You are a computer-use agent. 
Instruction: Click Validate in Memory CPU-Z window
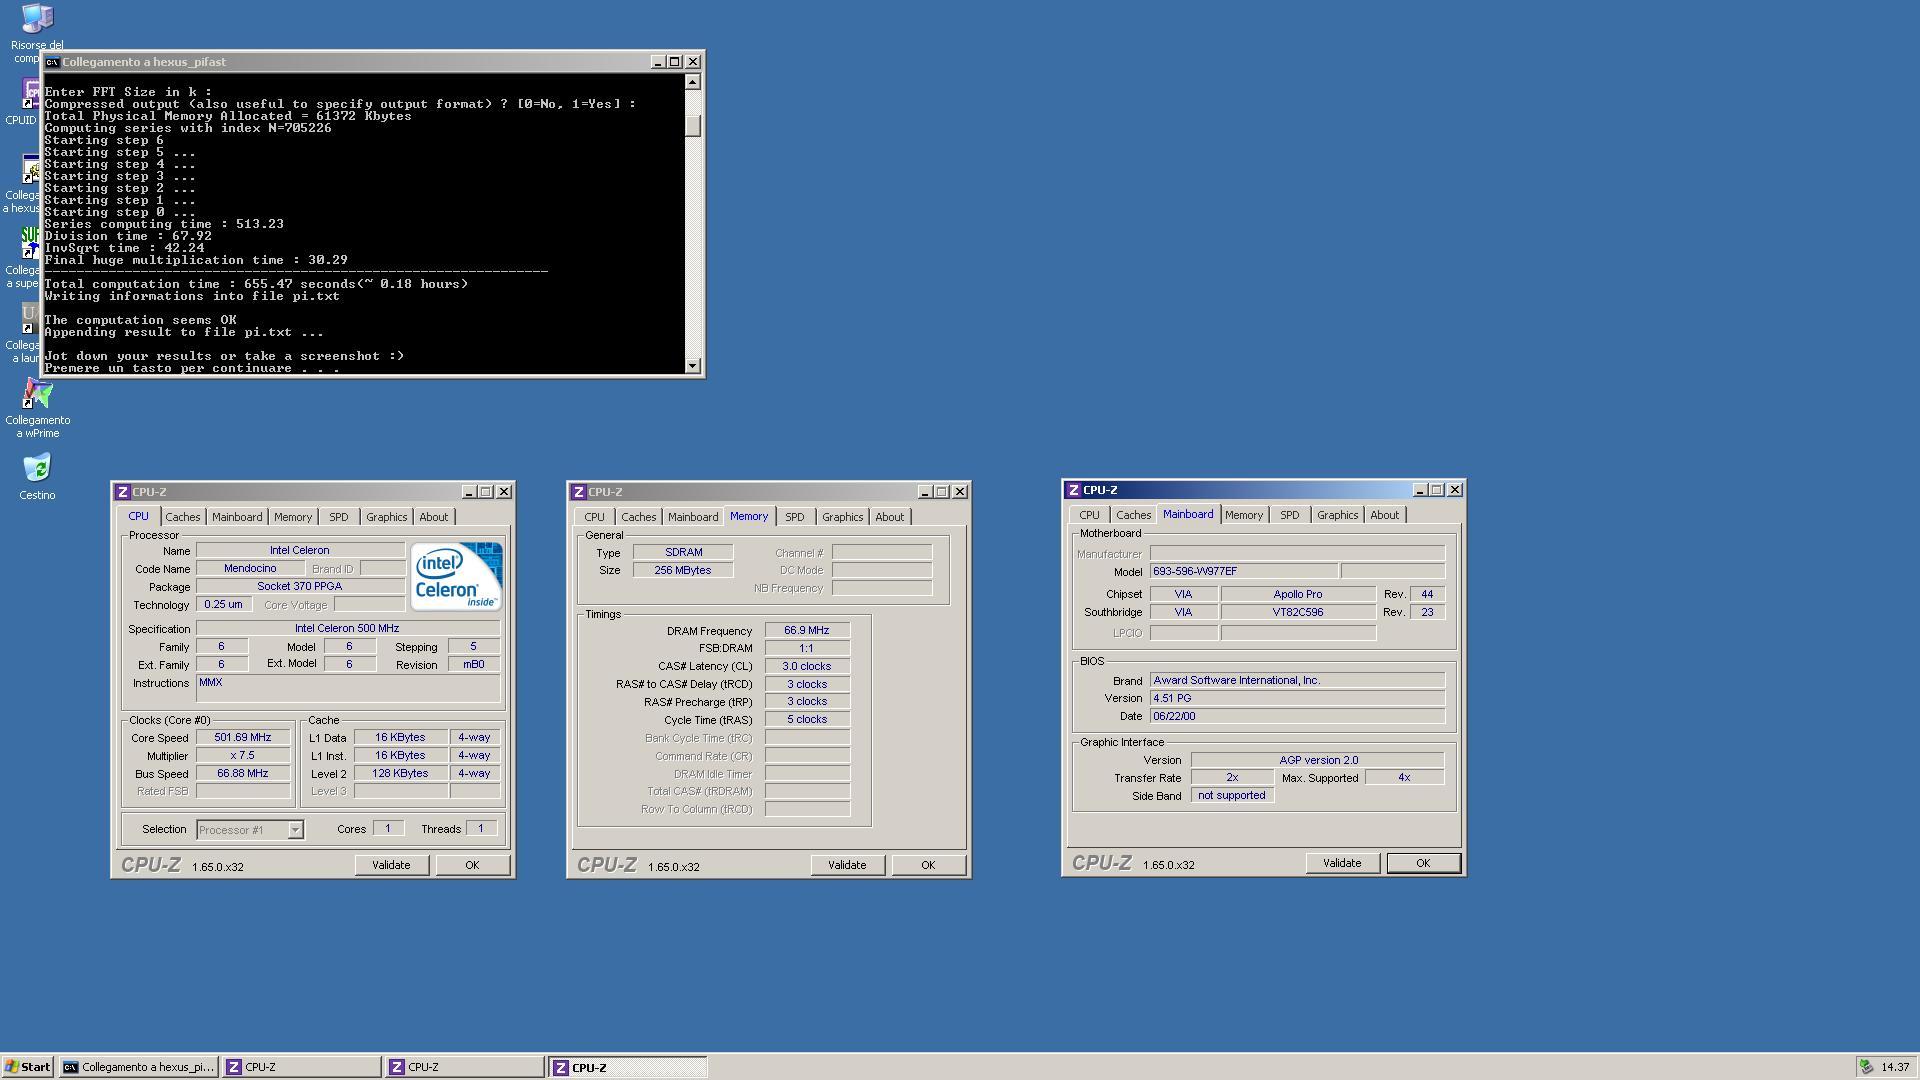(x=847, y=865)
